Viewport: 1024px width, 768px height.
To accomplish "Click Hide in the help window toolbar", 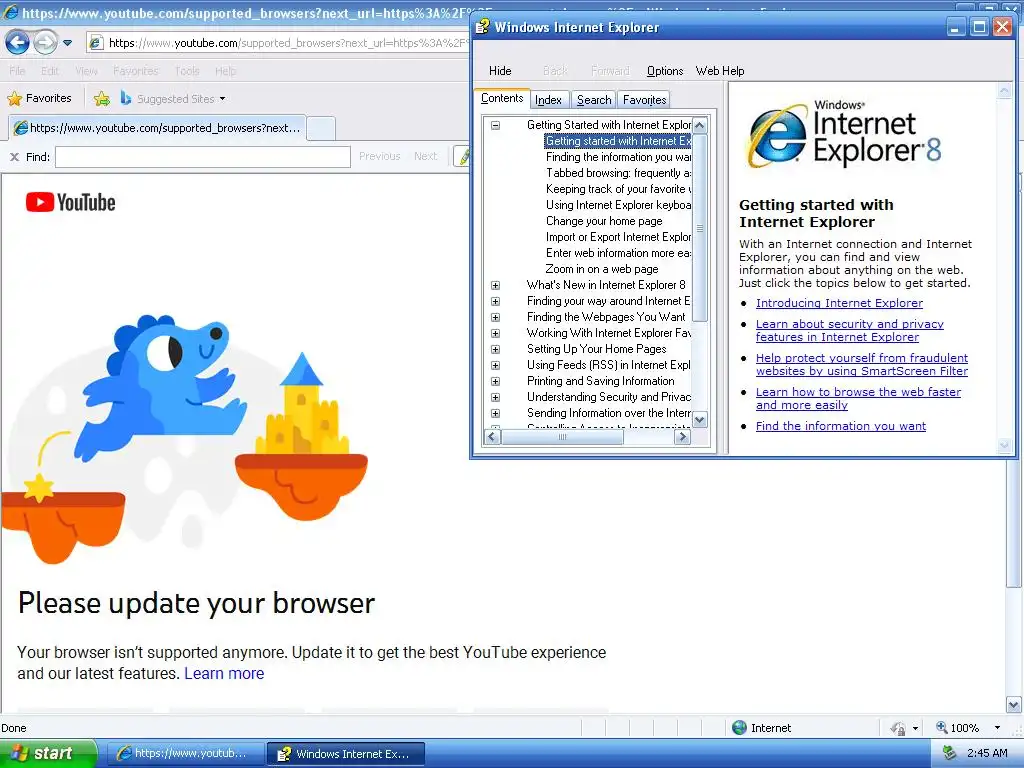I will point(500,71).
